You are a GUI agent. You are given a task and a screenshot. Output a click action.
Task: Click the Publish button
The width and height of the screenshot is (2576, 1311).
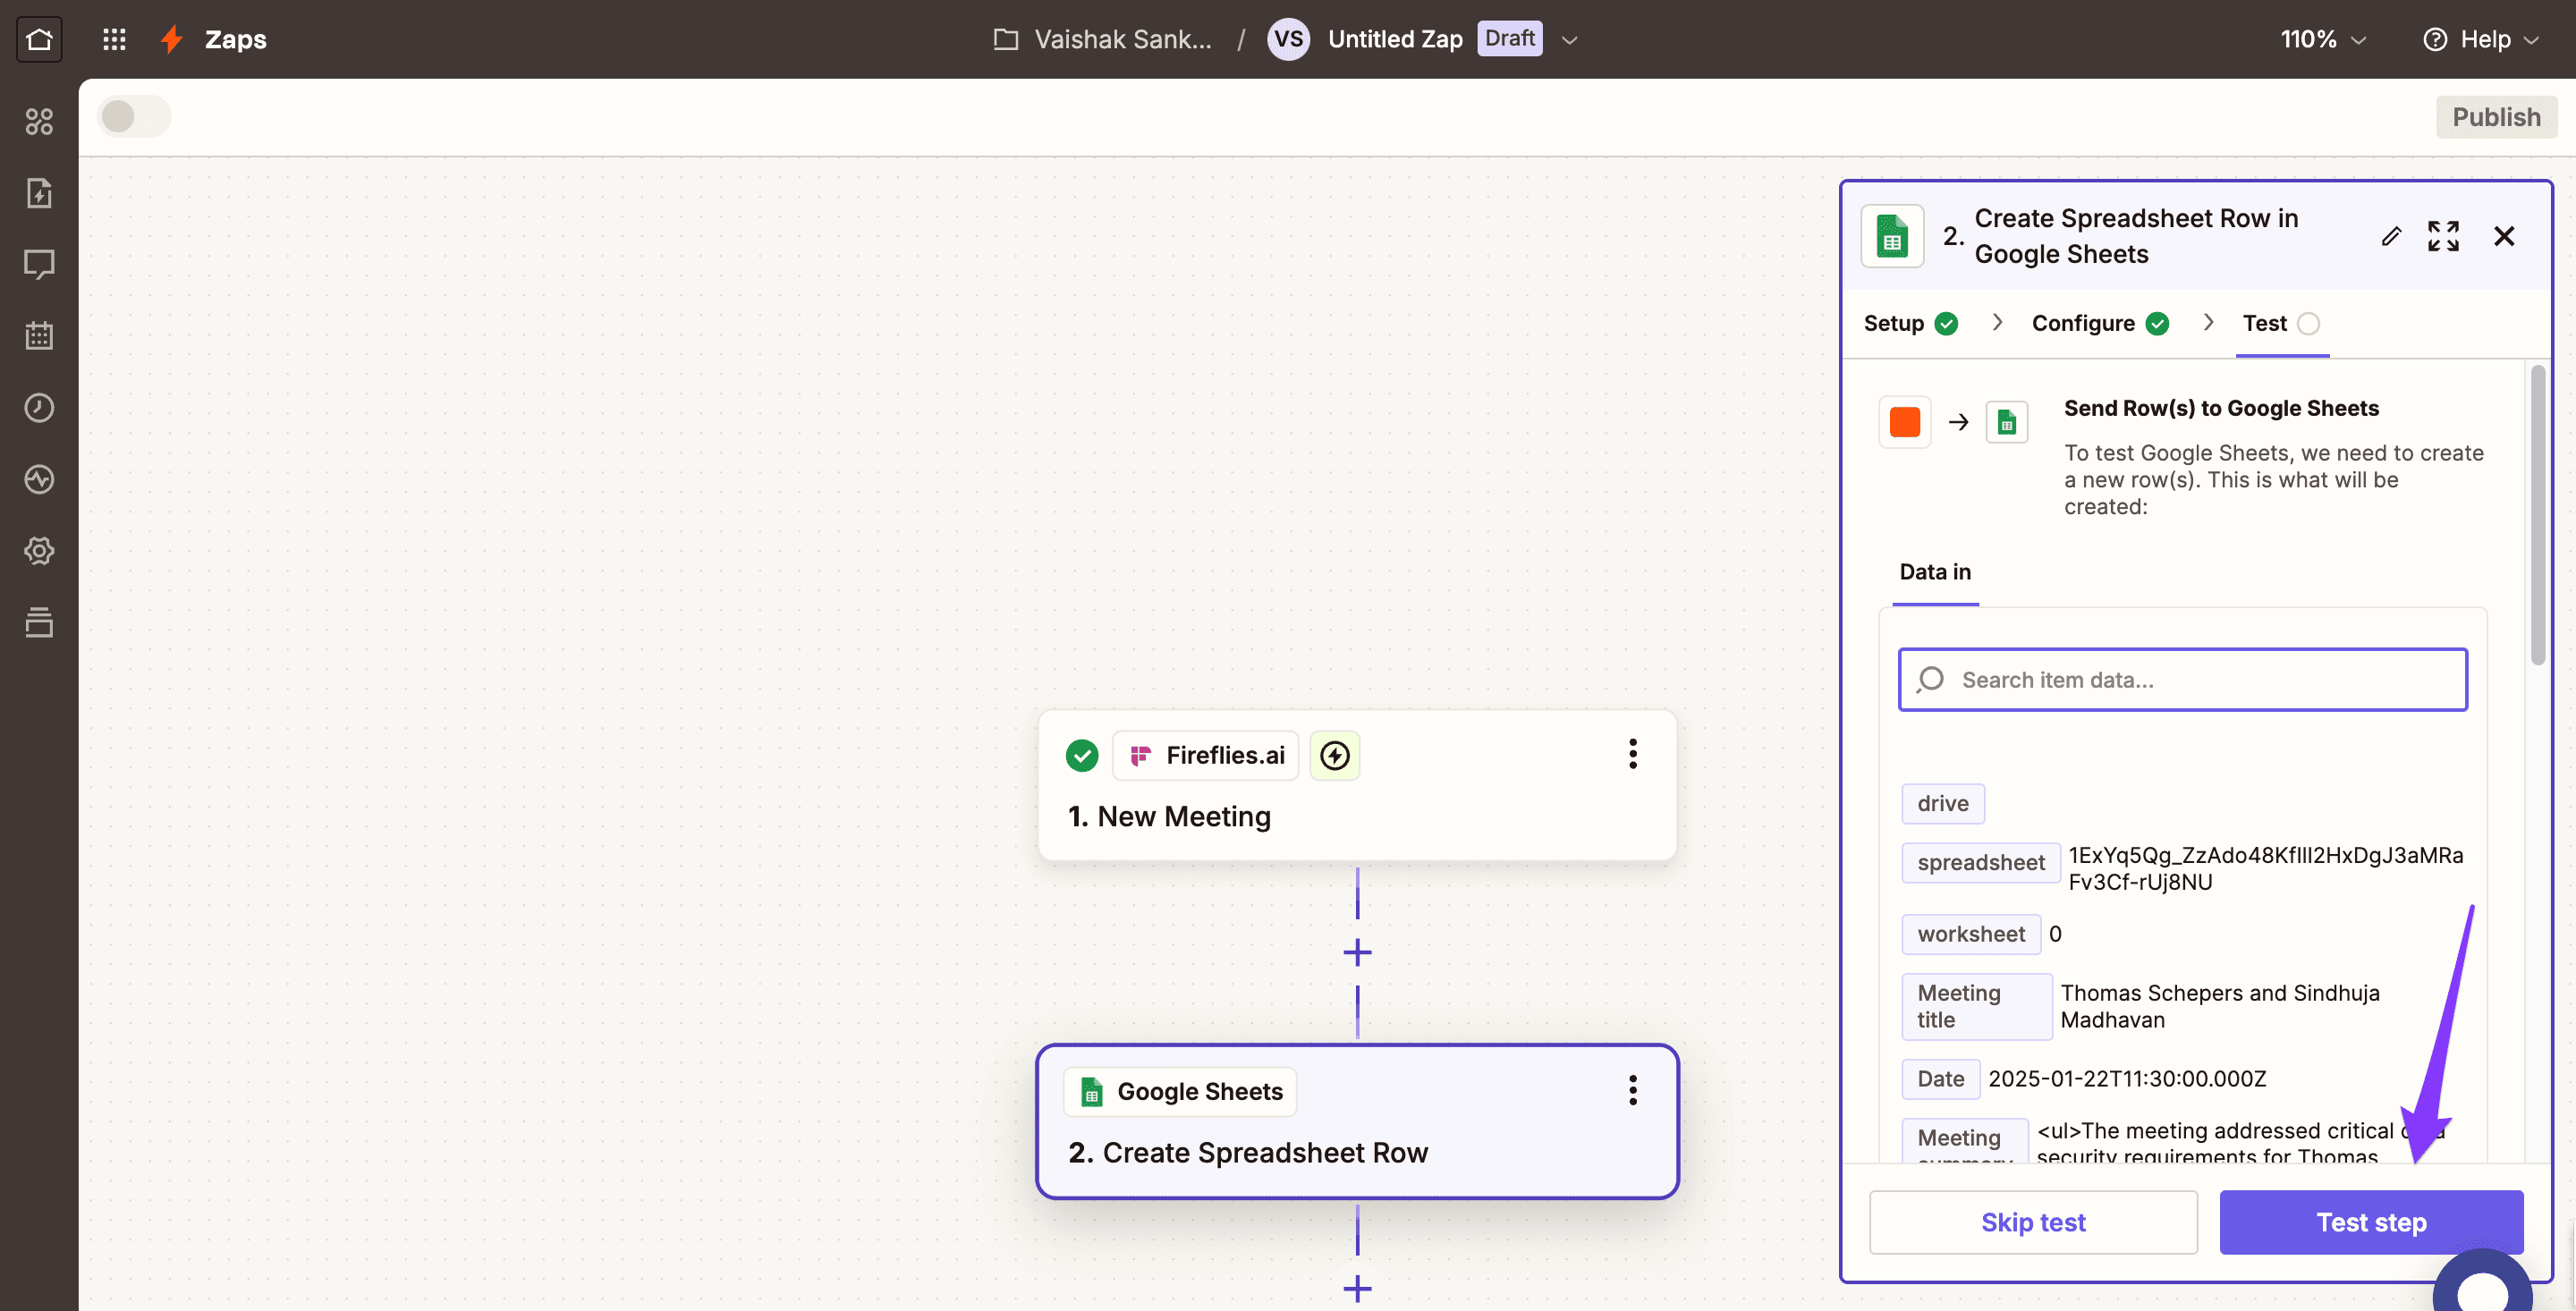pos(2496,117)
